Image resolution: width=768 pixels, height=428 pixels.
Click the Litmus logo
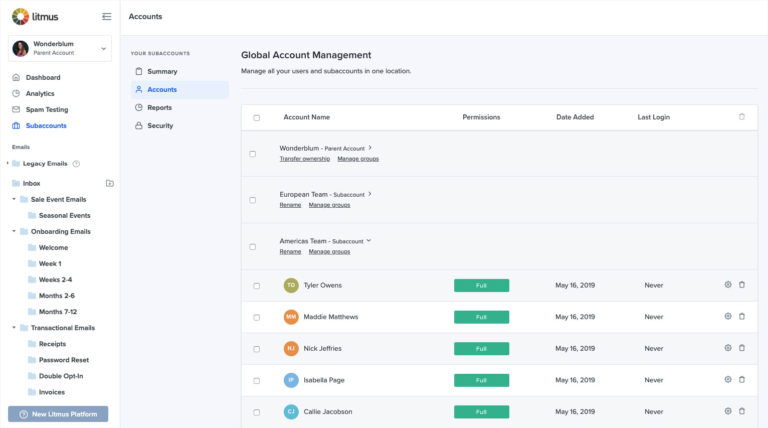[x=35, y=17]
